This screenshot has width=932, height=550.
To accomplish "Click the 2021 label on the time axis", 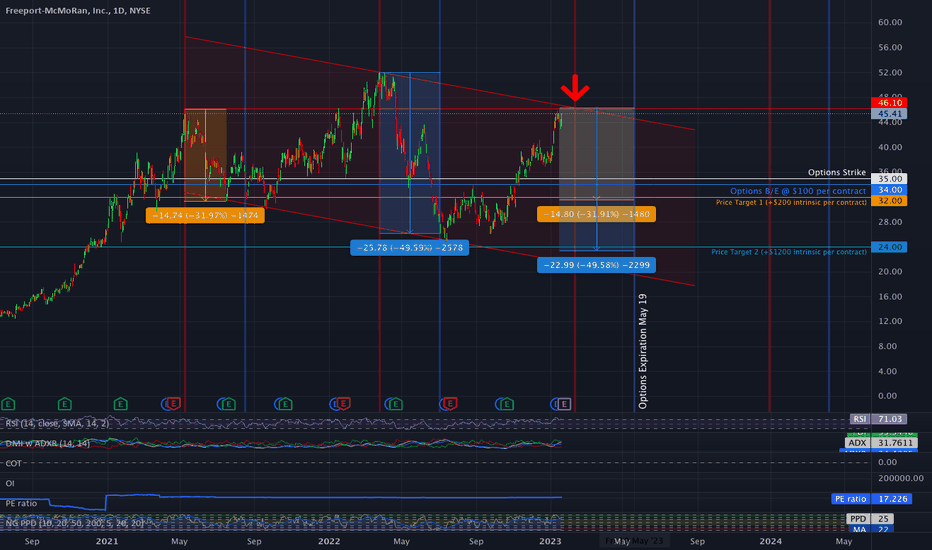I will (107, 541).
